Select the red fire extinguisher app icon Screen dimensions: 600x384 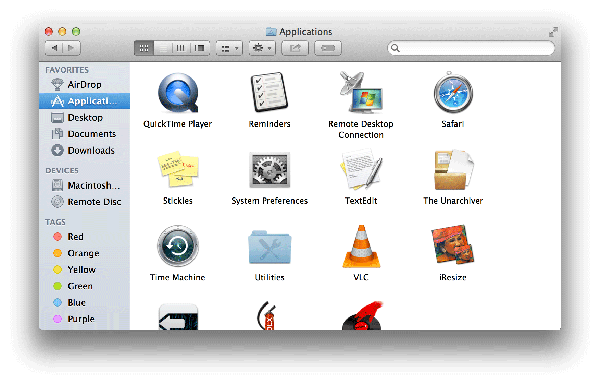click(x=267, y=316)
